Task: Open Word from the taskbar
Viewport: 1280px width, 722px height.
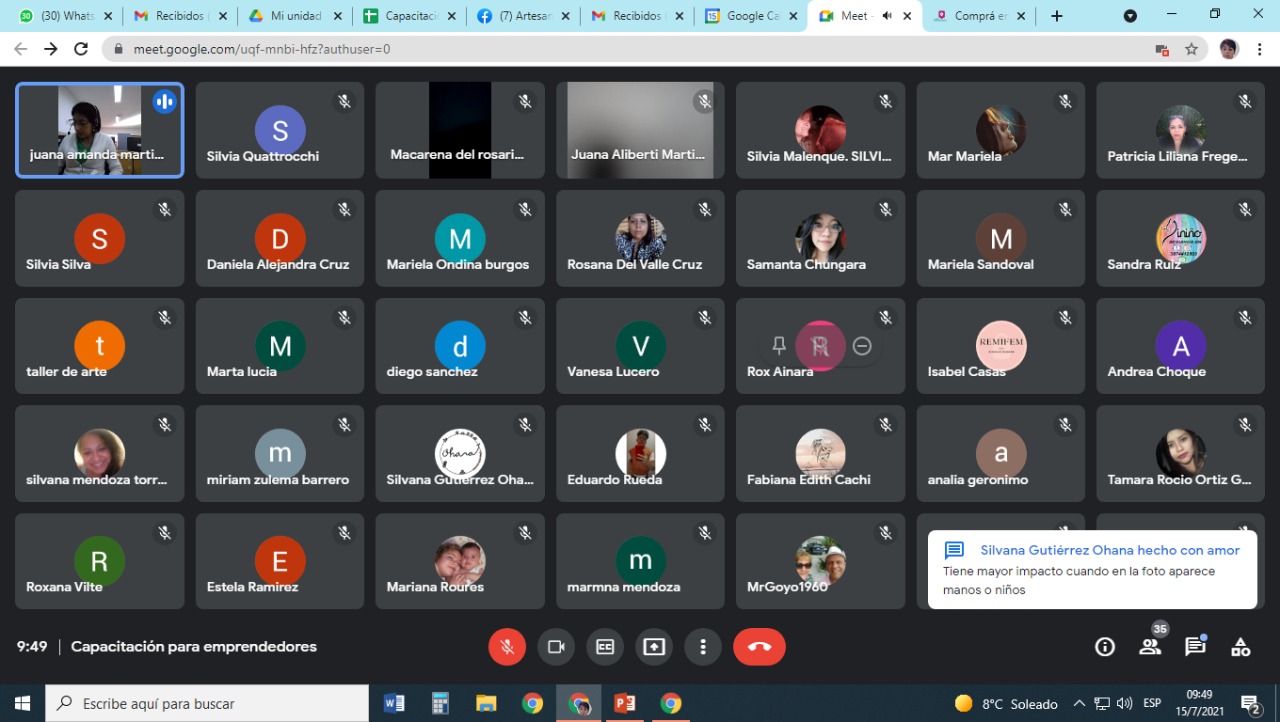Action: point(394,704)
